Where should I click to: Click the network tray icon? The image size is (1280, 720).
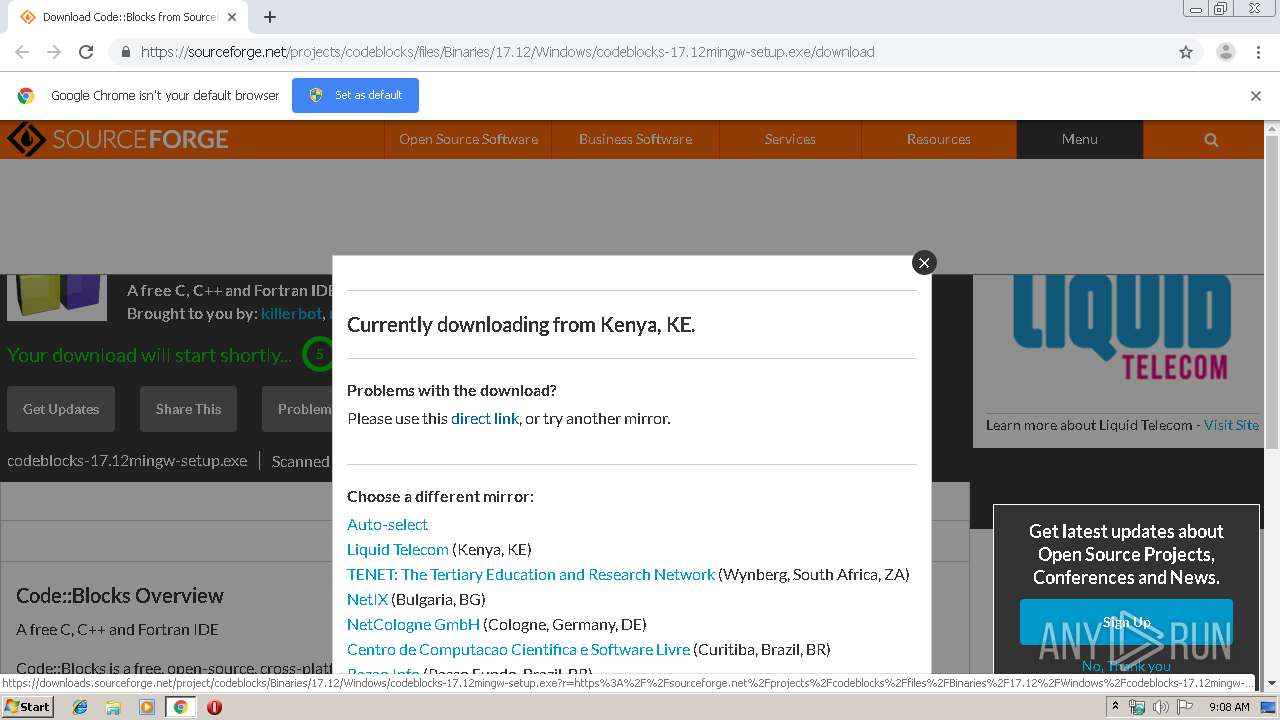[1137, 707]
